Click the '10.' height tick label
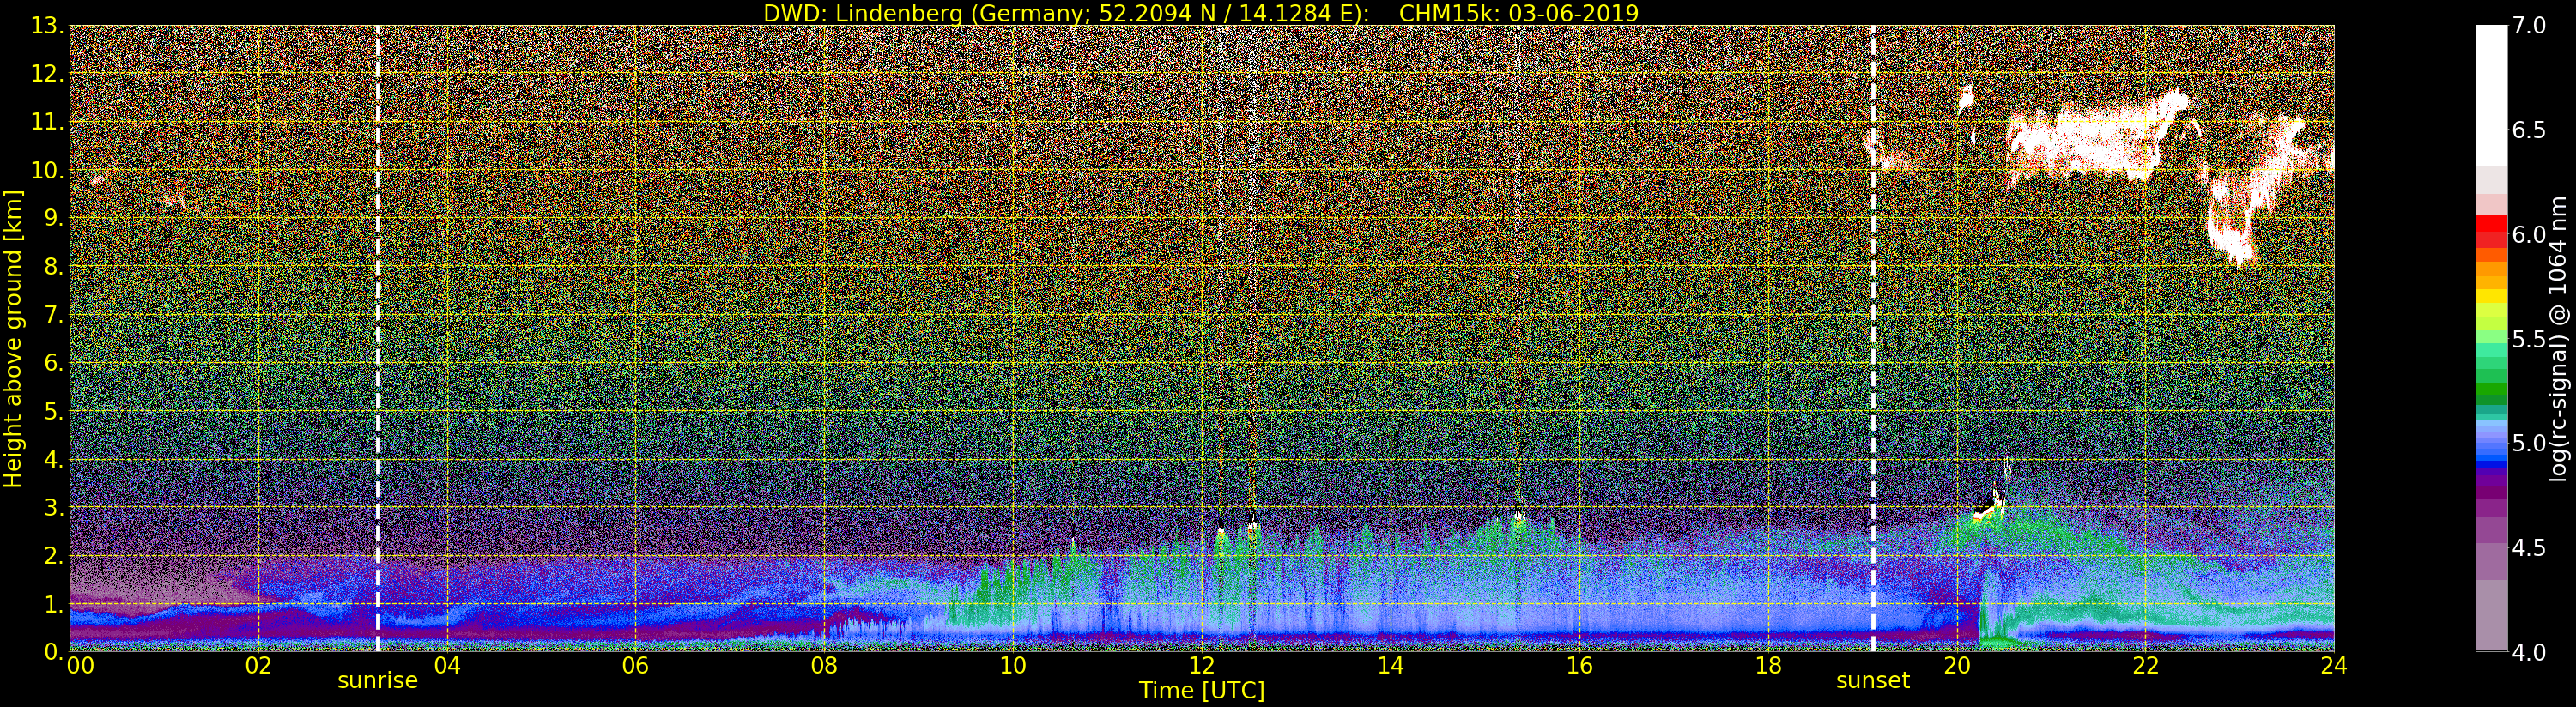This screenshot has width=2576, height=707. (46, 170)
